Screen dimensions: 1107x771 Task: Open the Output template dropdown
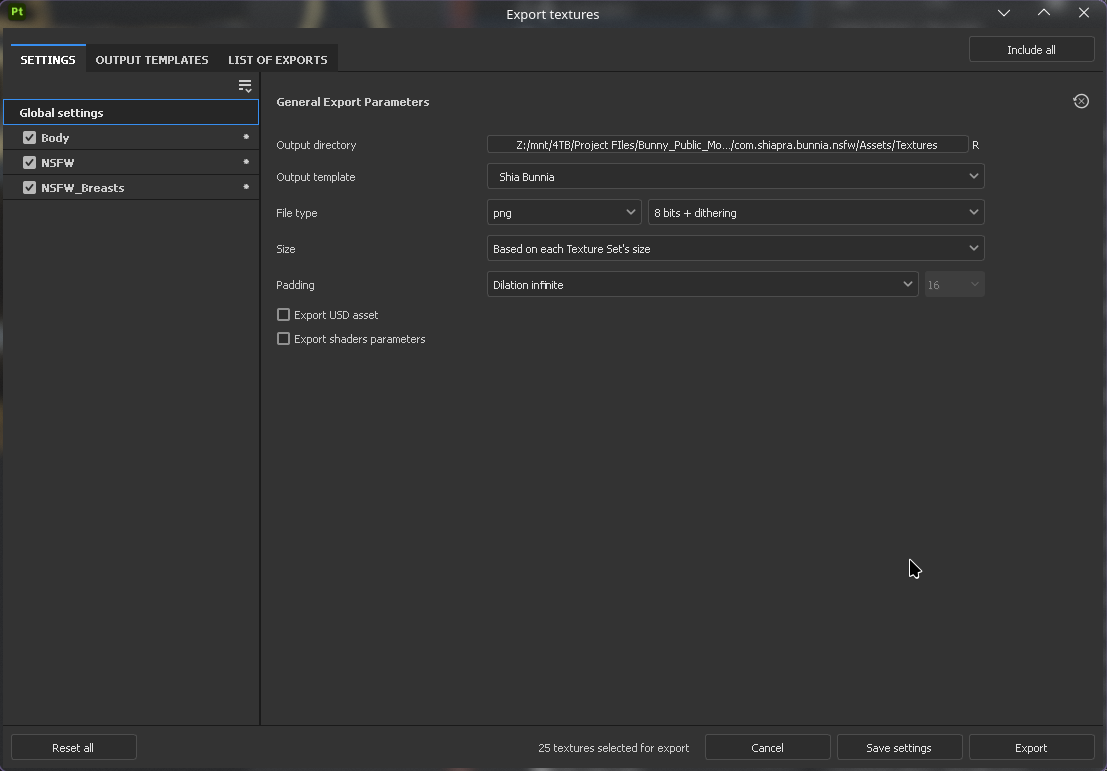point(735,177)
